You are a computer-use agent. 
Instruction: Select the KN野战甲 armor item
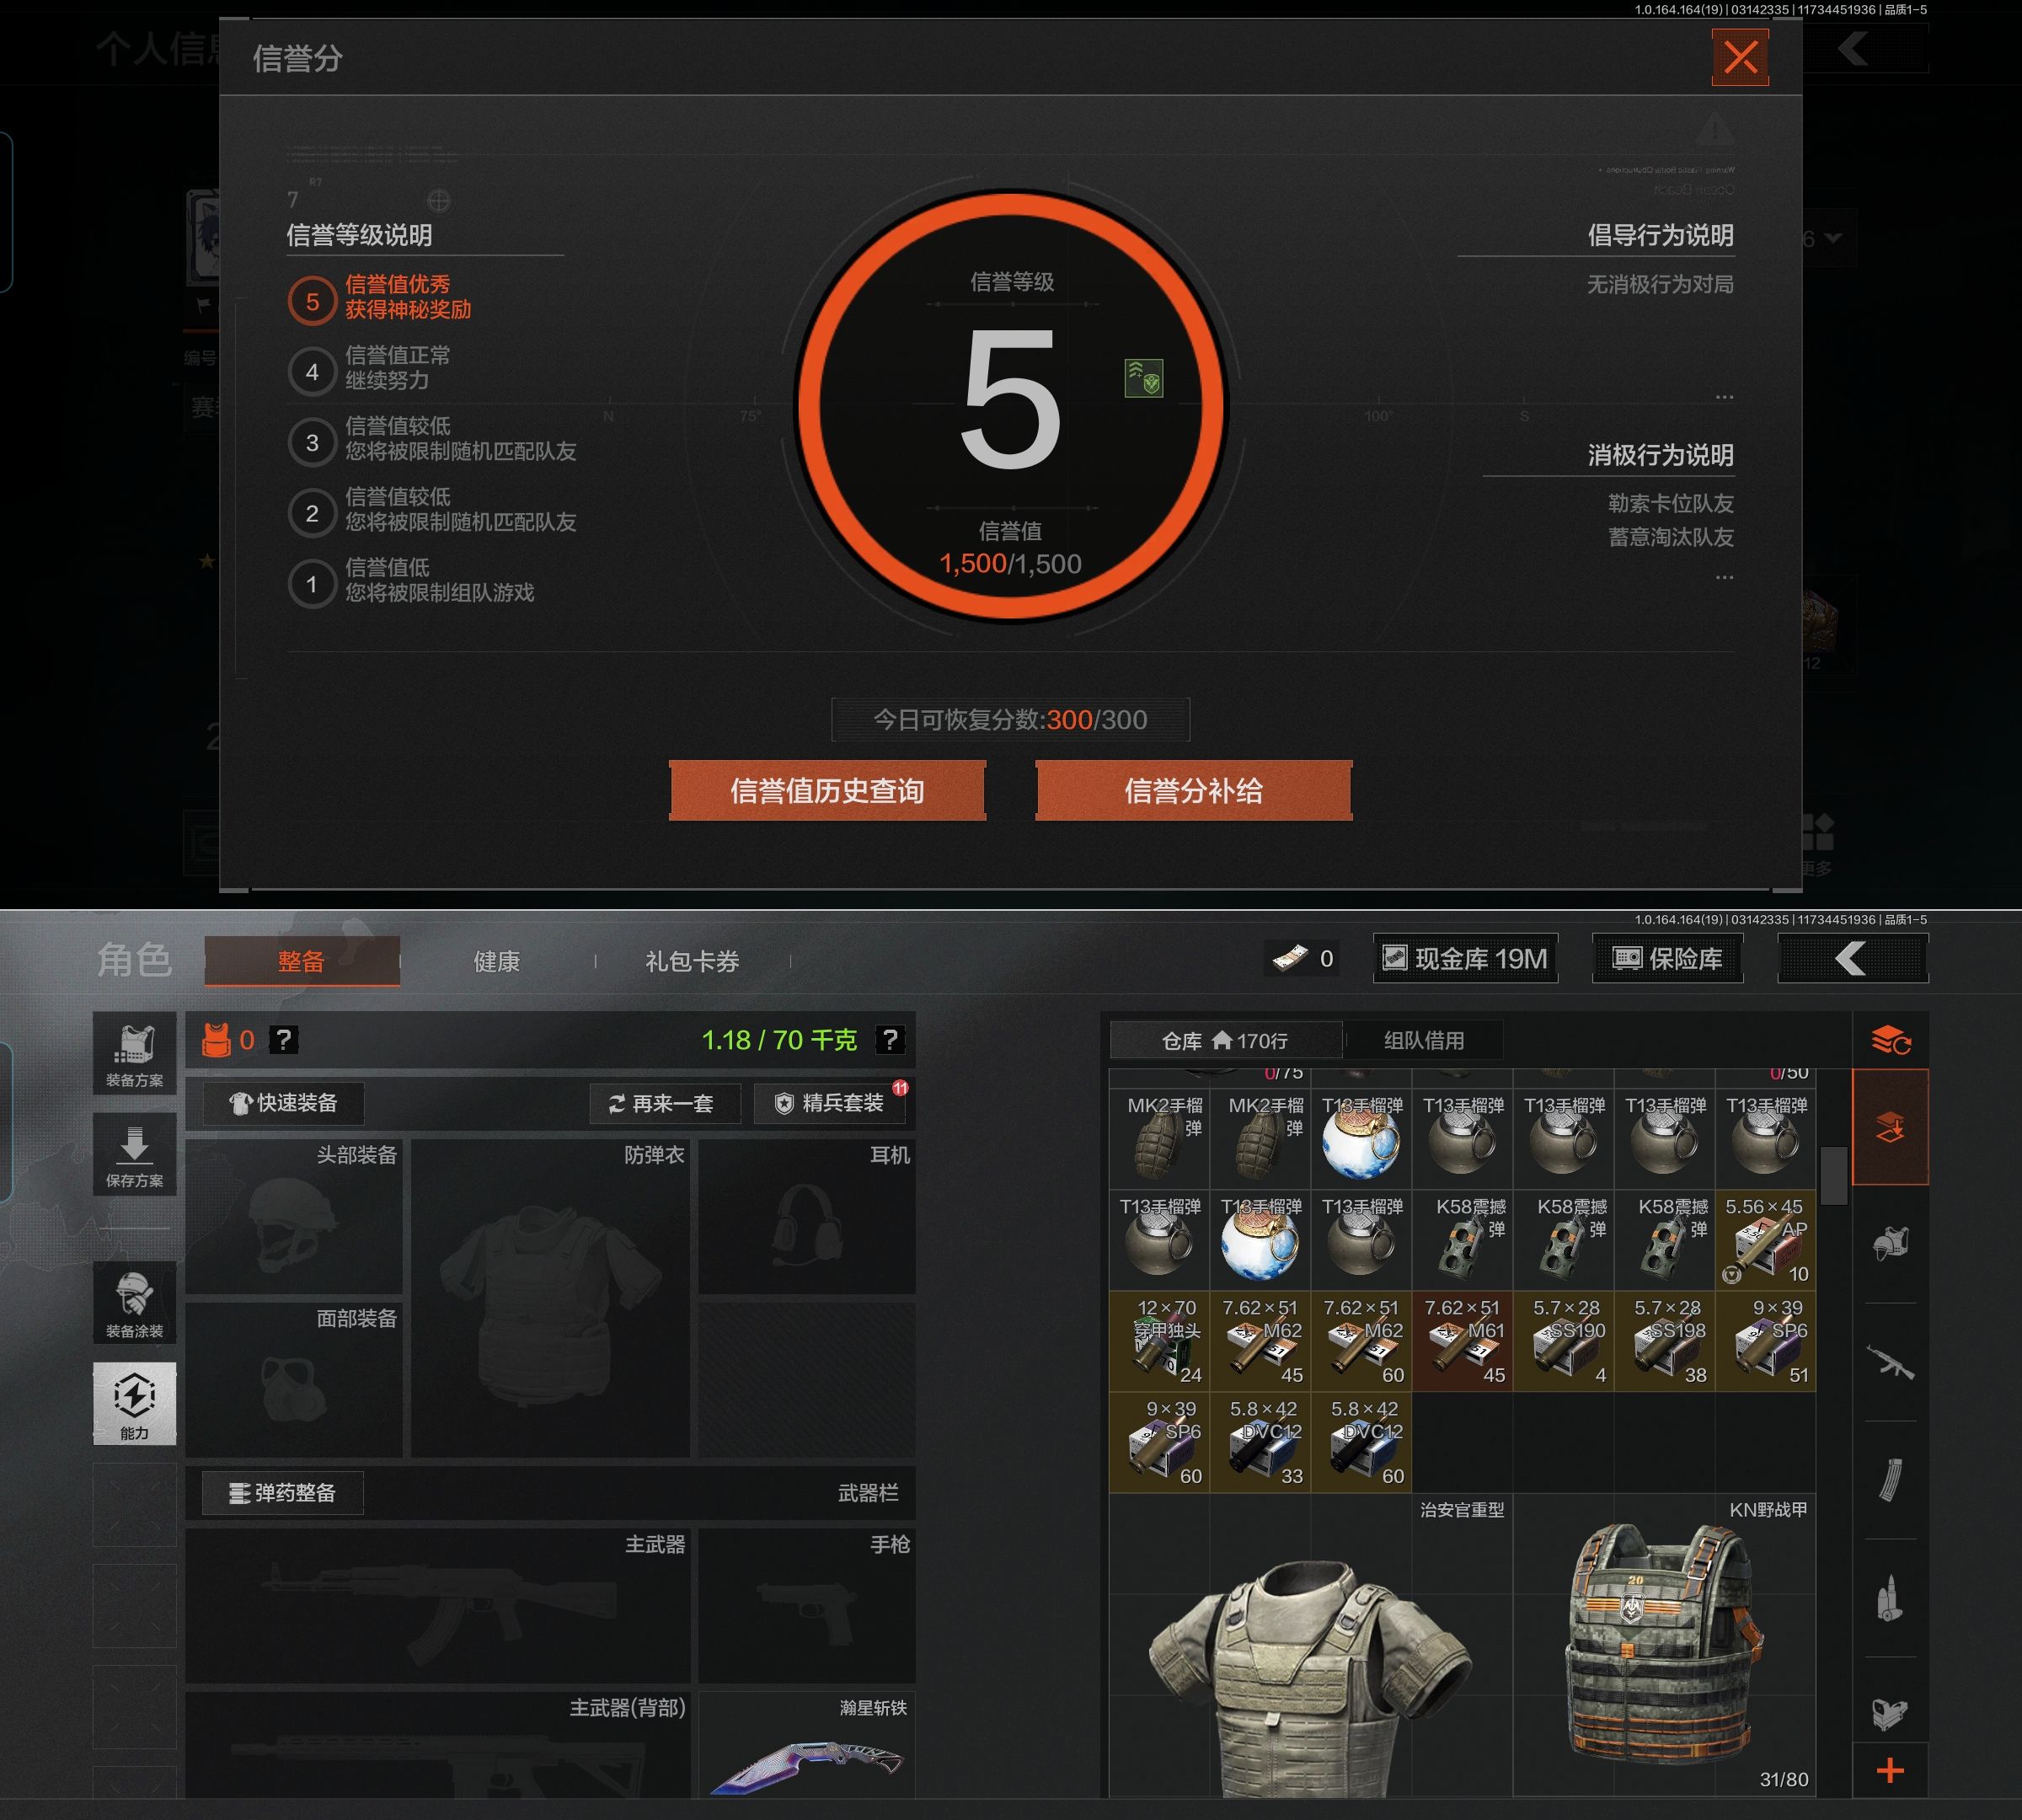[1664, 1645]
